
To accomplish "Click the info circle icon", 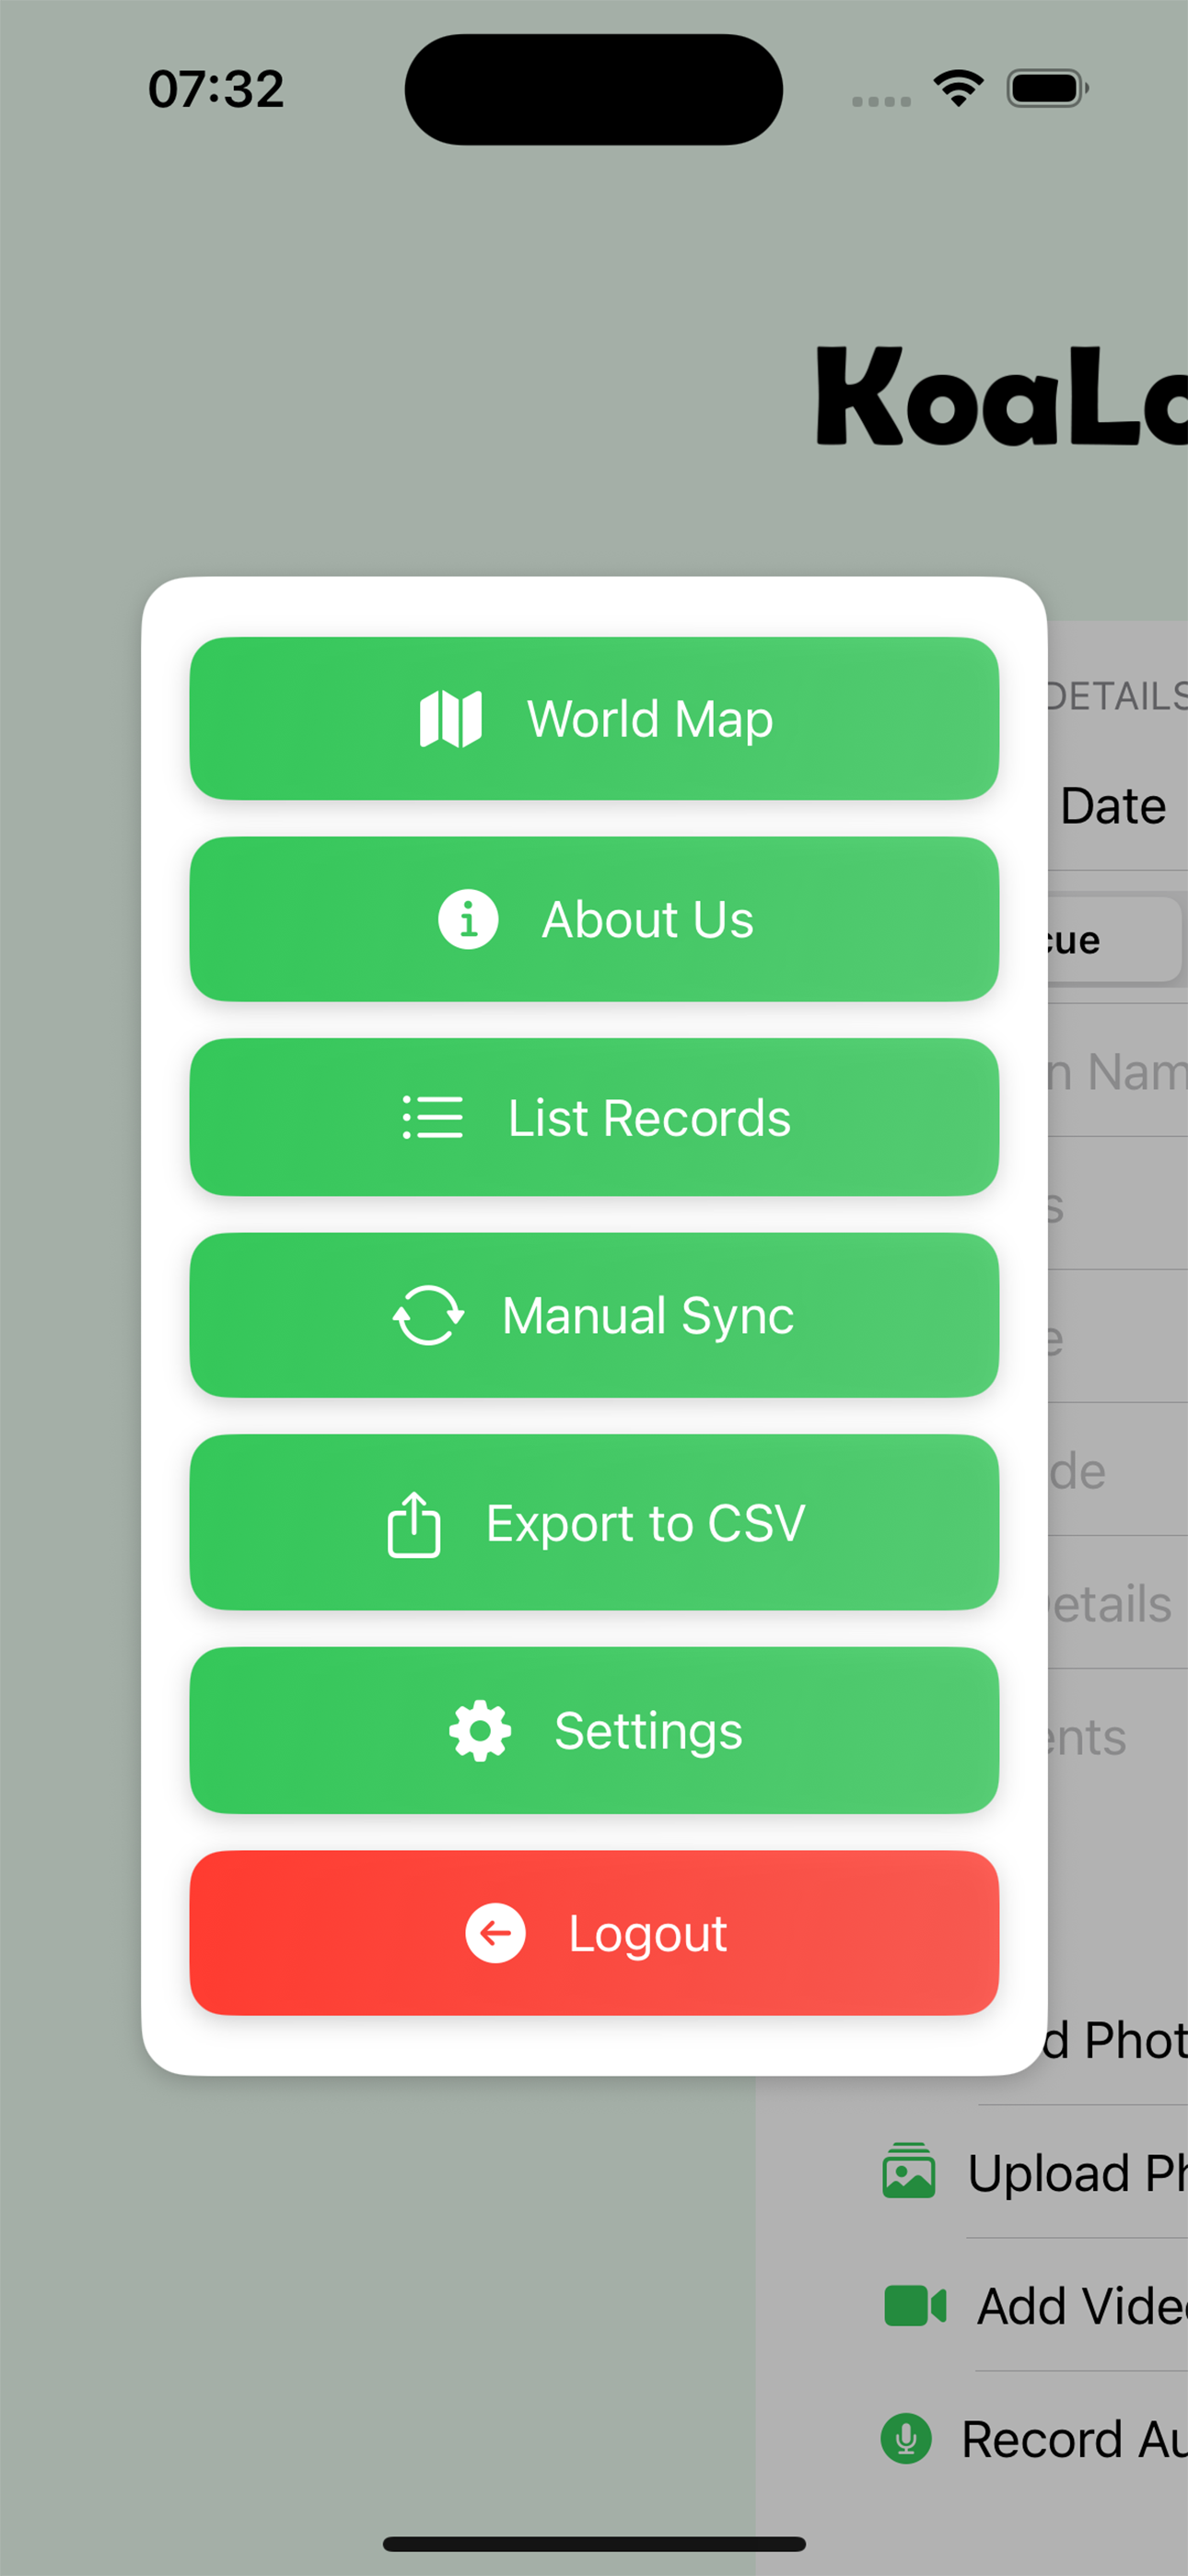I will tap(468, 919).
